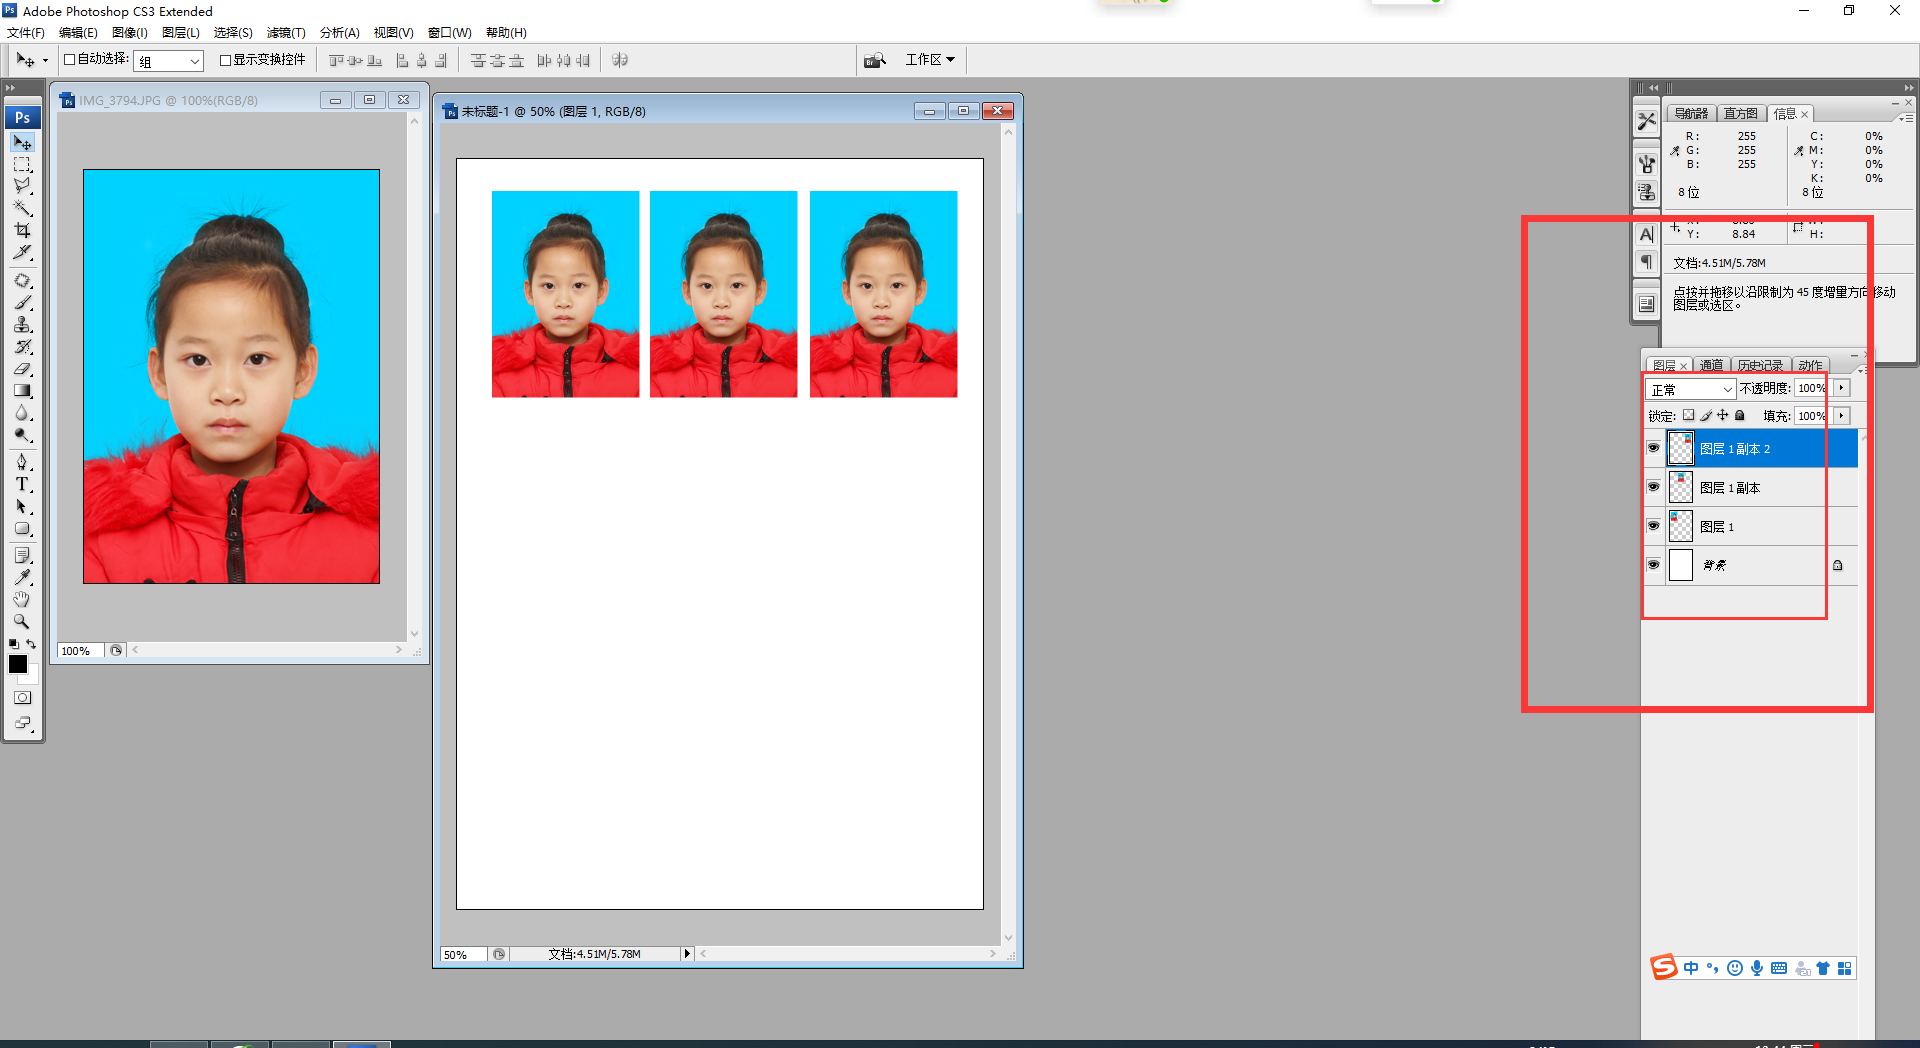Viewport: 1920px width, 1048px height.
Task: Open the tool preset picker arrow
Action: 45,61
